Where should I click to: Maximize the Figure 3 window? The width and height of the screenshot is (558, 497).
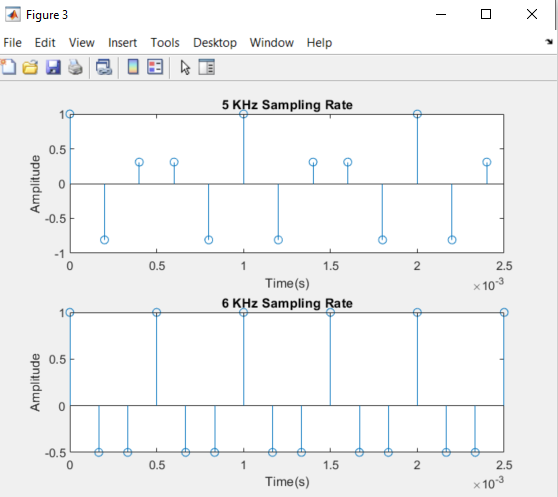tap(486, 14)
